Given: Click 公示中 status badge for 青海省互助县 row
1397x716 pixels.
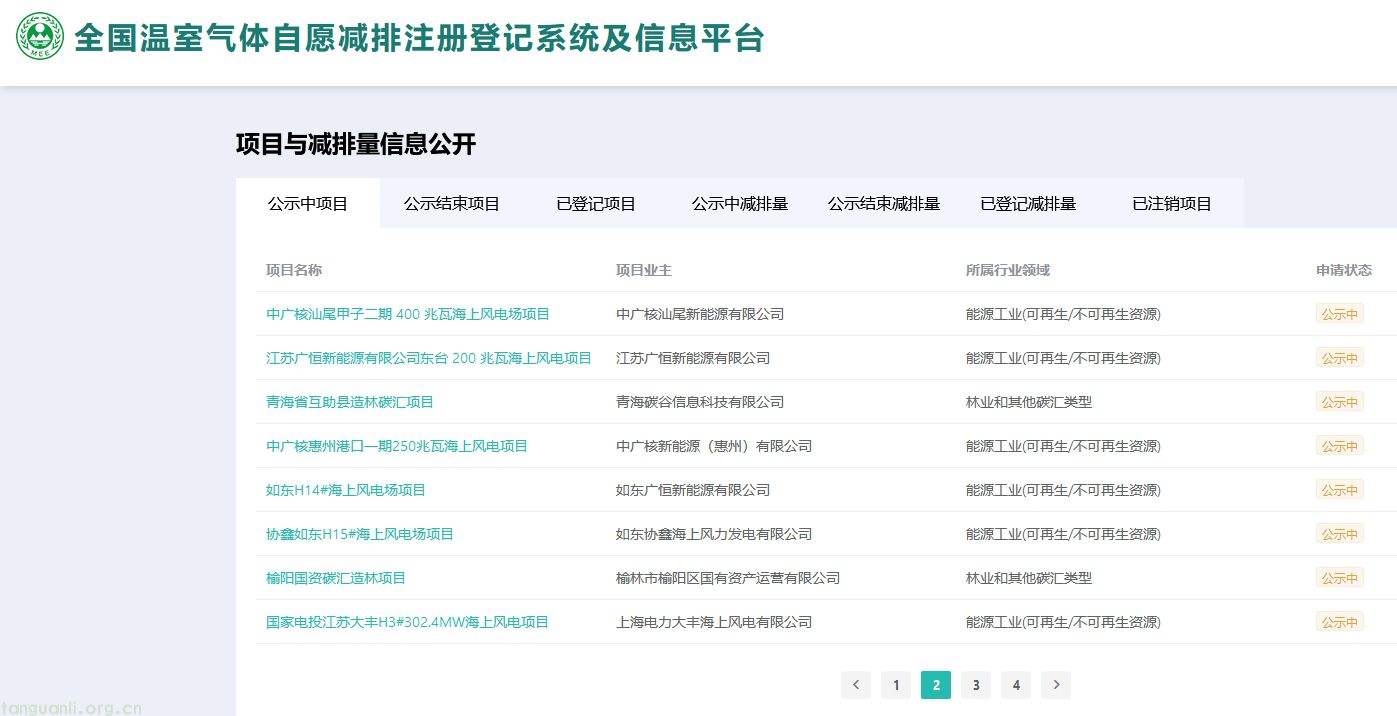Looking at the screenshot, I should (1340, 402).
